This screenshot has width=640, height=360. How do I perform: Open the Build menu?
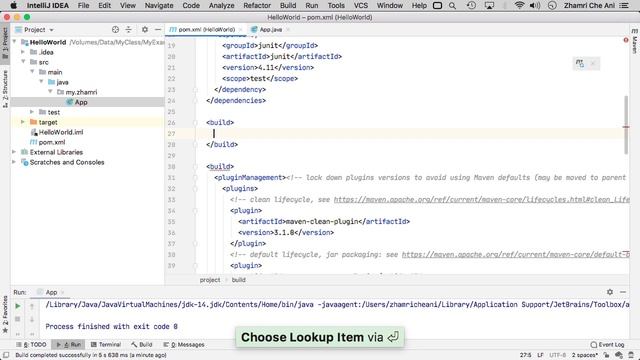point(288,6)
